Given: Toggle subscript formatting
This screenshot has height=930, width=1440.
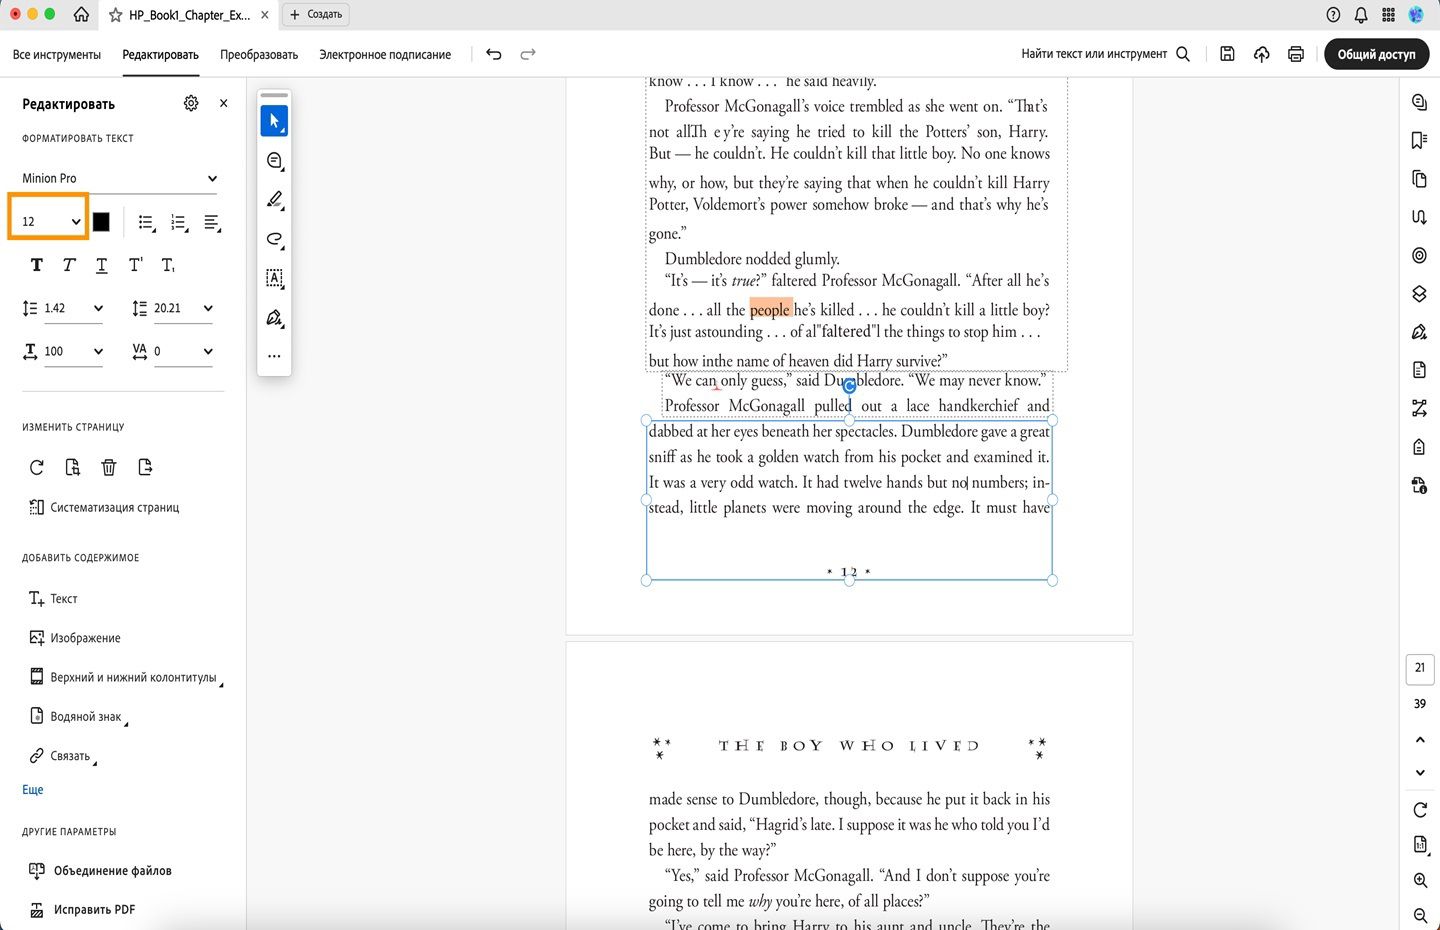Looking at the screenshot, I should coord(168,265).
